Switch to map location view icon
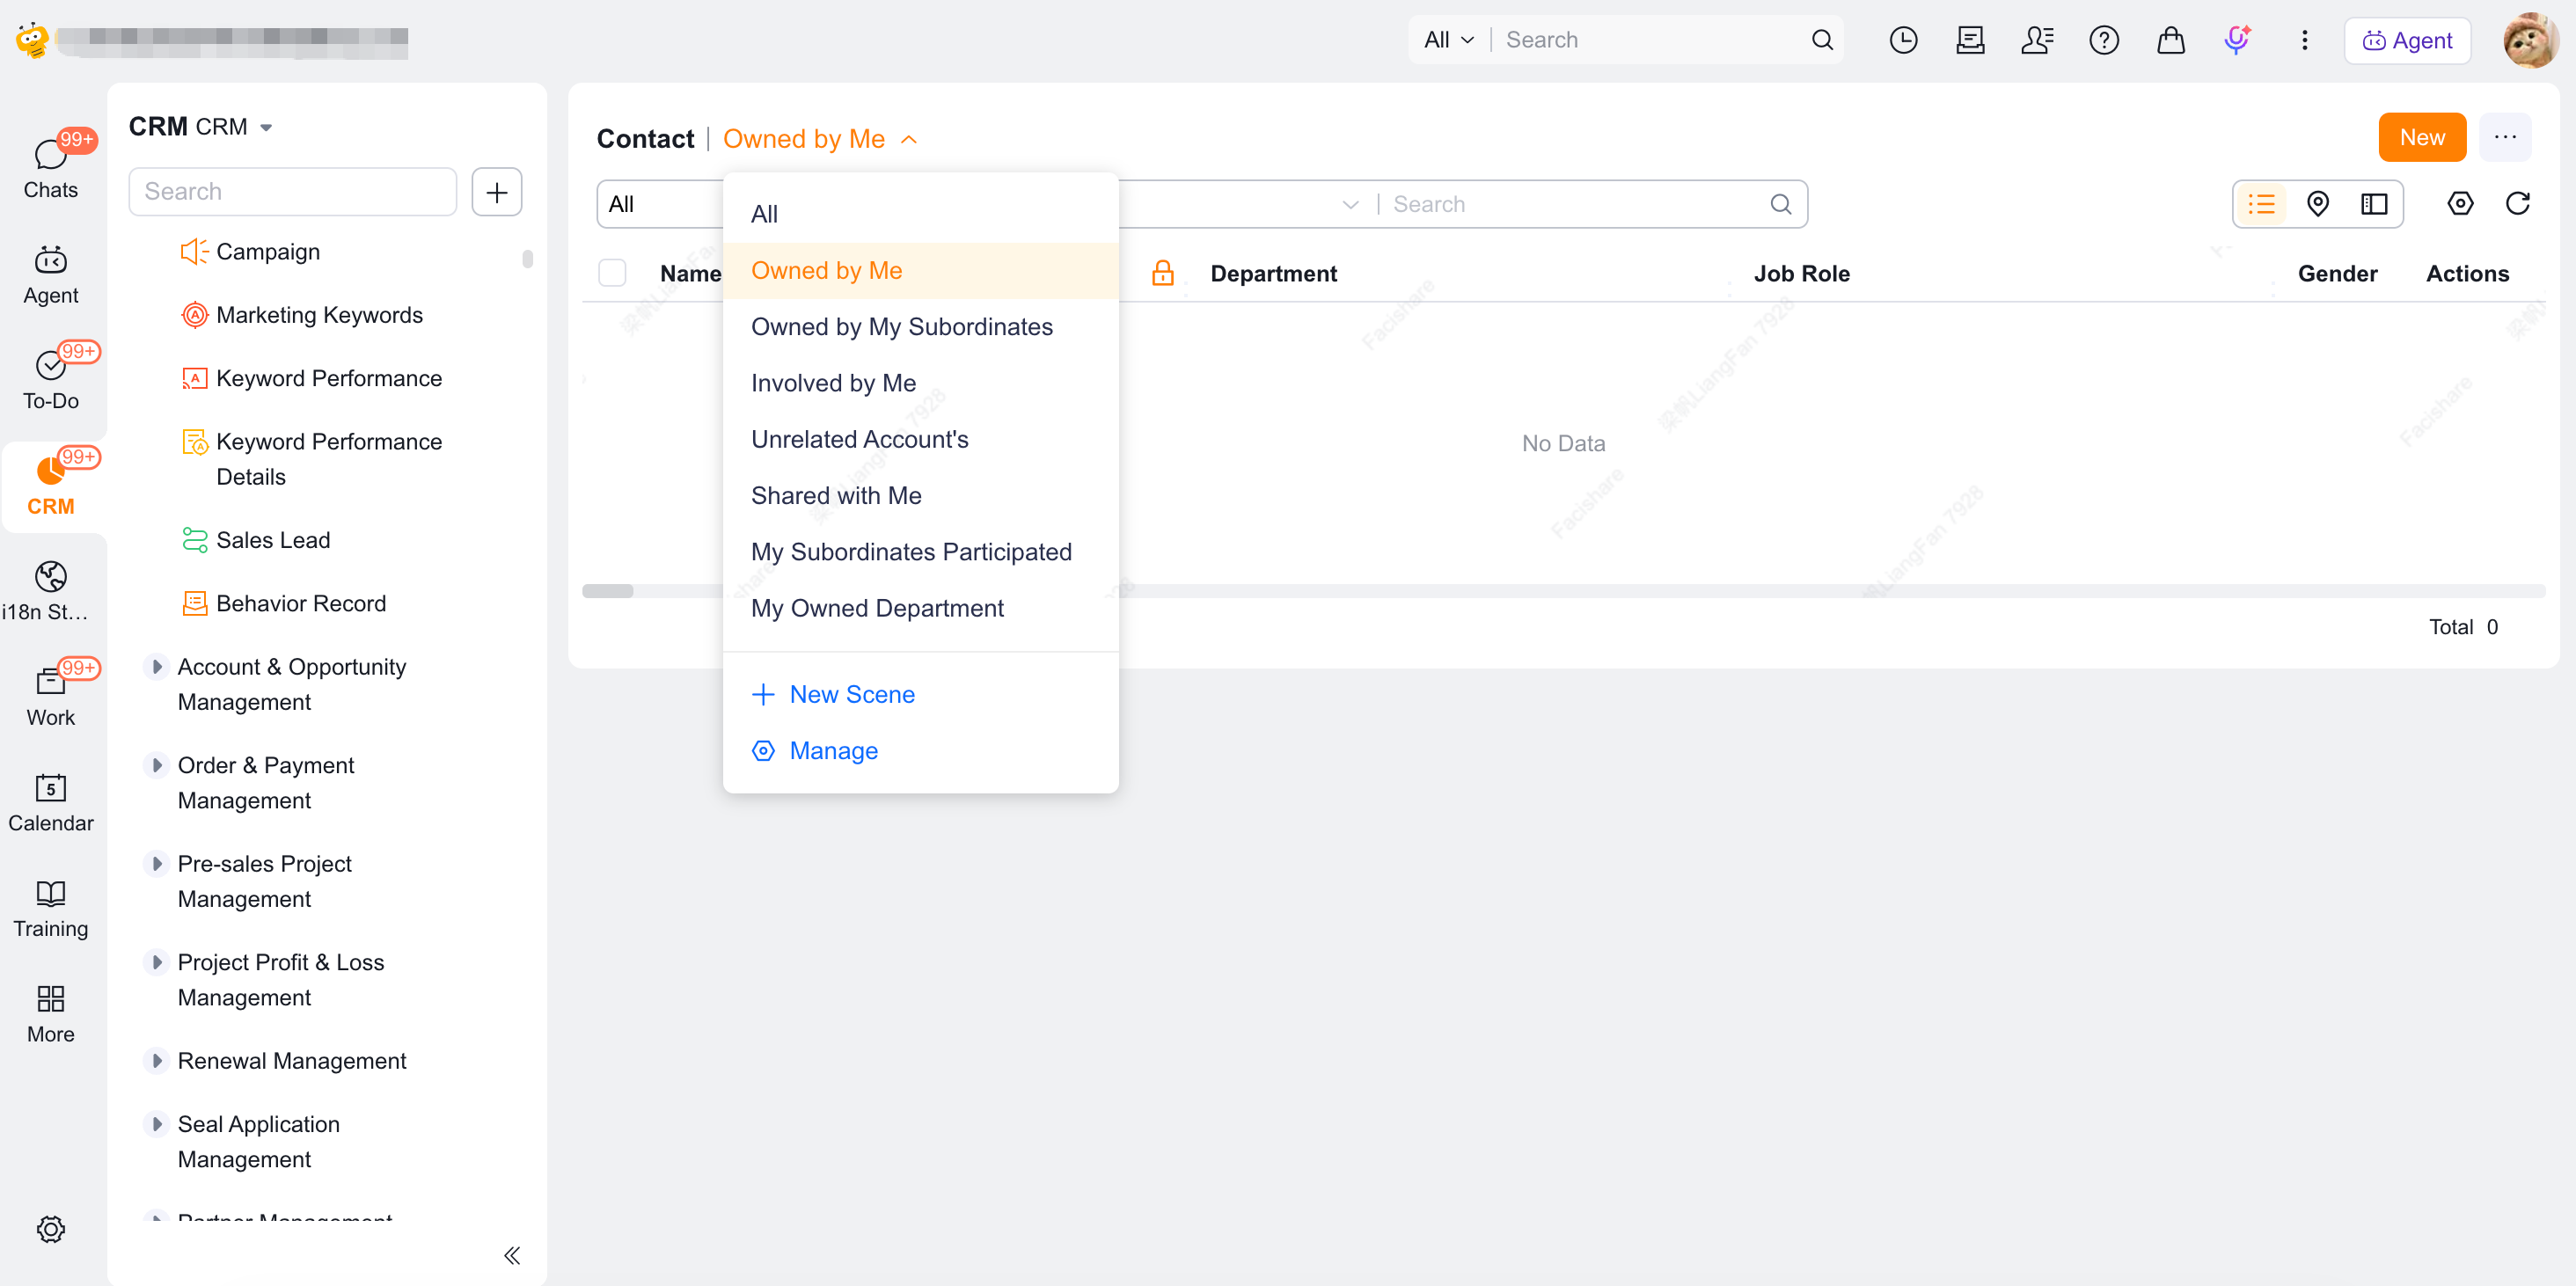Image resolution: width=2576 pixels, height=1286 pixels. pos(2317,204)
